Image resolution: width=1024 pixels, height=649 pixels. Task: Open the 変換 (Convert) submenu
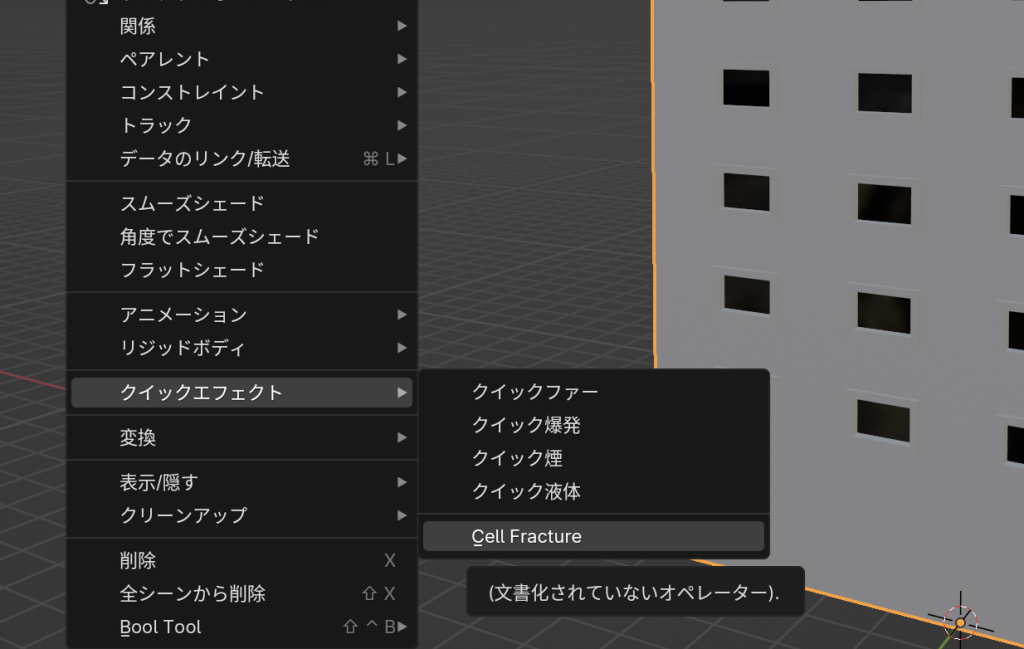tap(241, 438)
